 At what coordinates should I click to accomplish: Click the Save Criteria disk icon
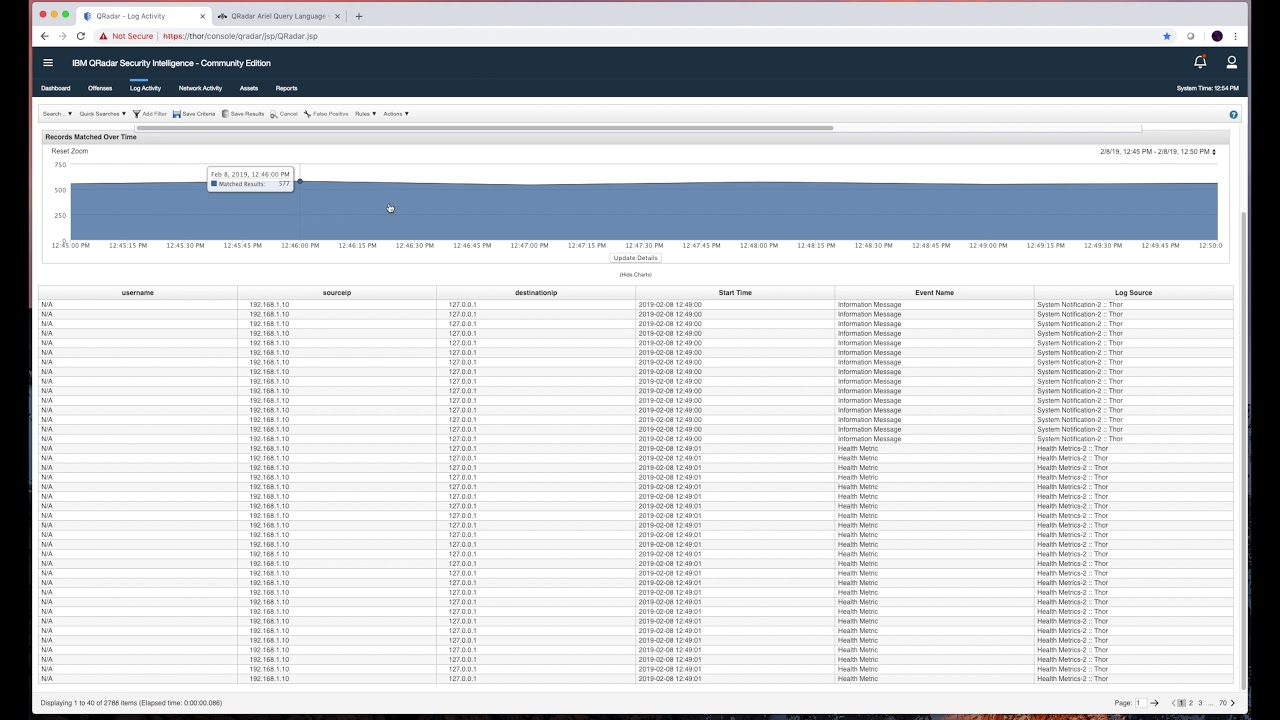tap(176, 114)
